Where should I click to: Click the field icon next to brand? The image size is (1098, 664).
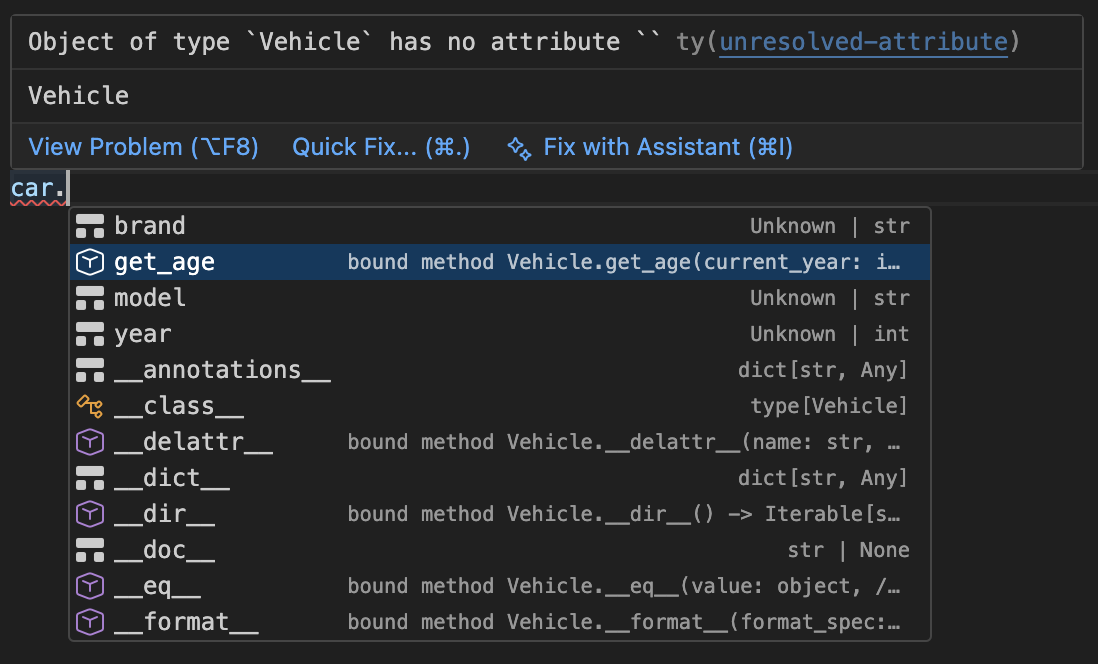90,226
